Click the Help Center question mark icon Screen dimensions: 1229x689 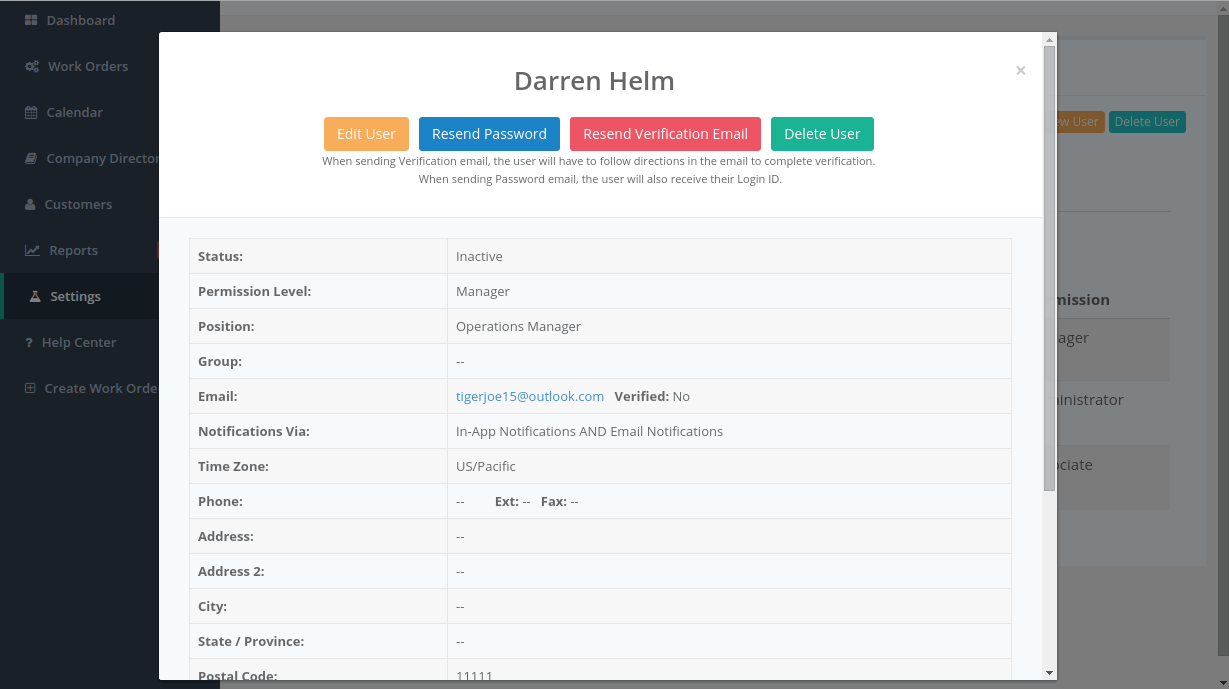pyautogui.click(x=29, y=342)
